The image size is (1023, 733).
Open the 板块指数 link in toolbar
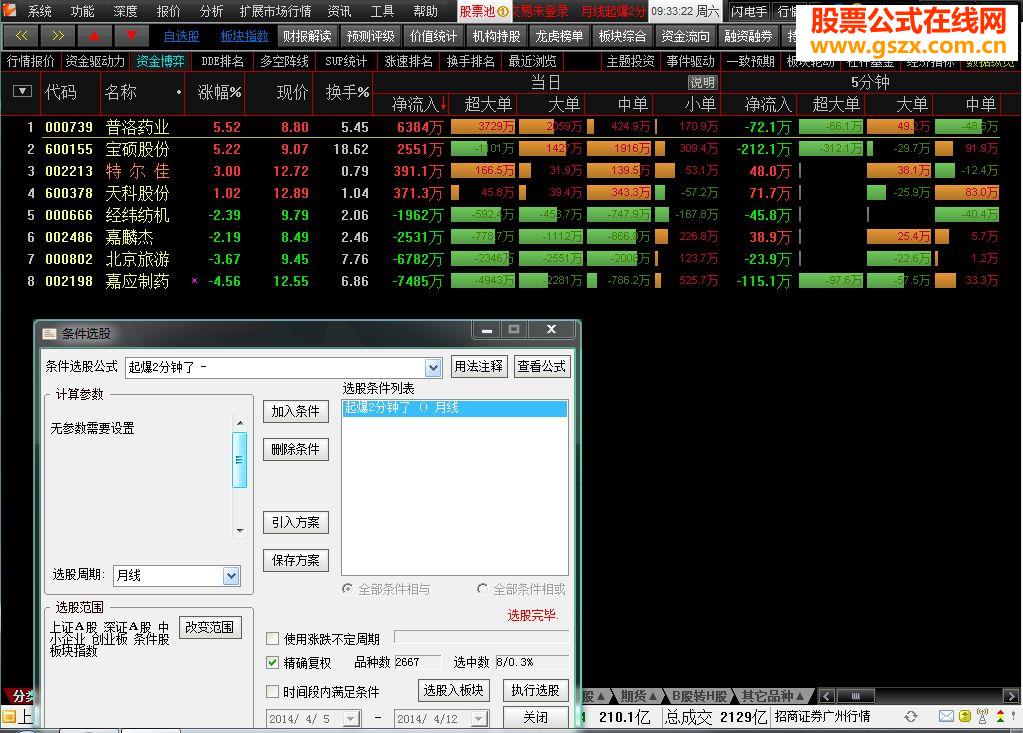point(244,37)
